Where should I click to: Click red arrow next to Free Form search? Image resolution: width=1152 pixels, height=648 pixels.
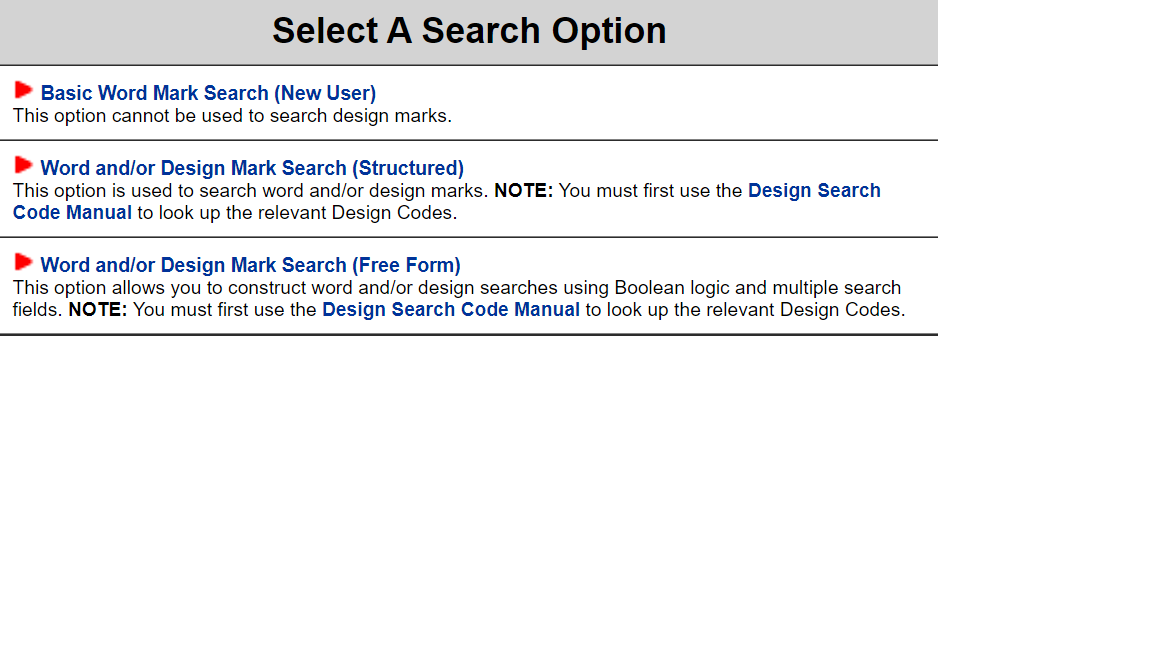click(x=23, y=262)
